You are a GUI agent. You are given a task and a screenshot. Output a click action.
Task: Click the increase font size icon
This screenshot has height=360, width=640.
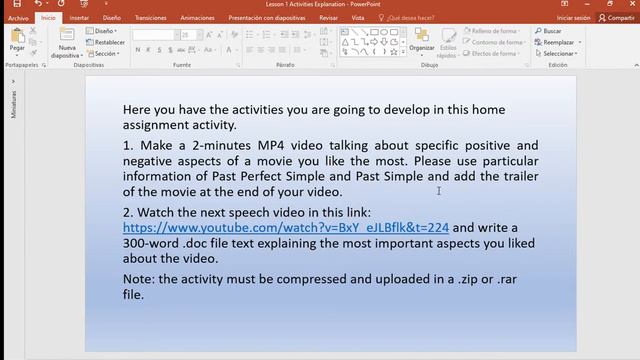pos(209,35)
